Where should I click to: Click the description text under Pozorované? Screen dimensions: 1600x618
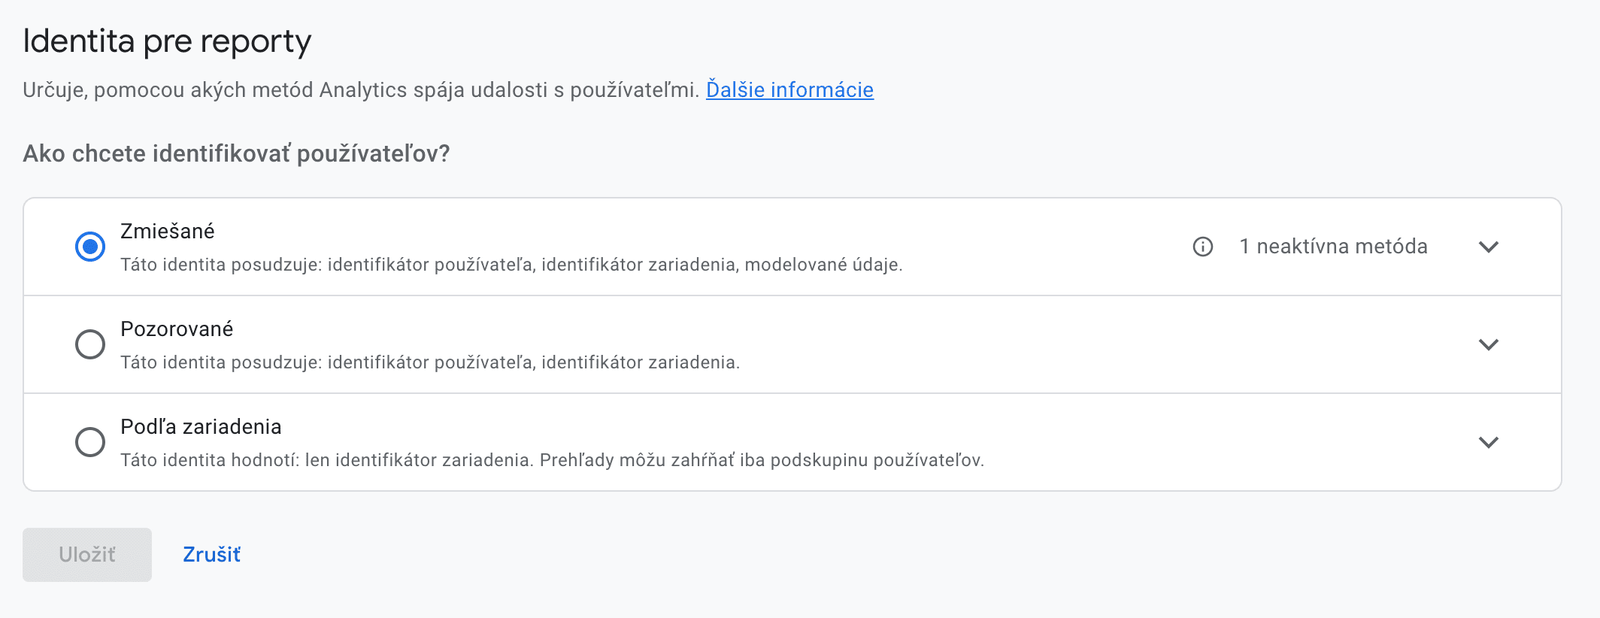430,362
